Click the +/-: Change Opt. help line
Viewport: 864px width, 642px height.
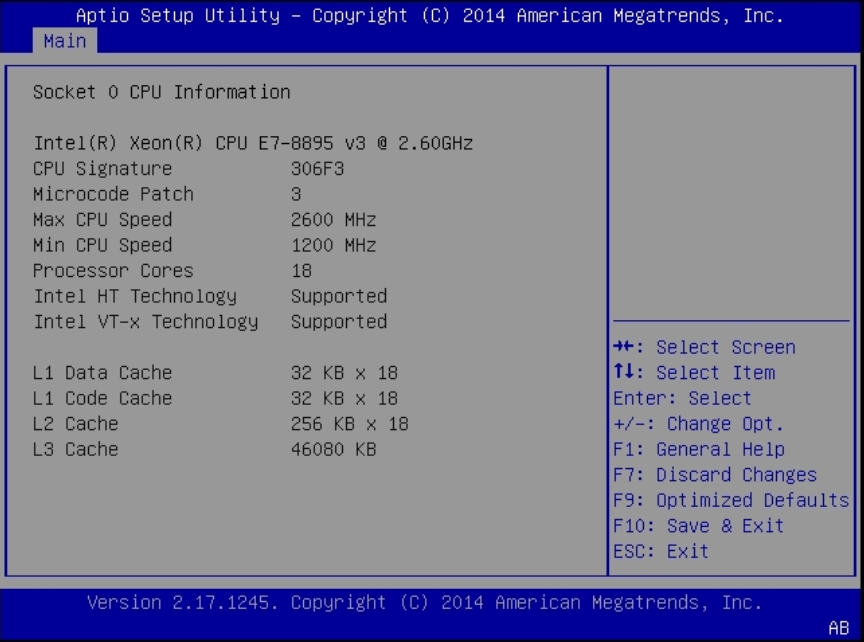click(x=699, y=424)
